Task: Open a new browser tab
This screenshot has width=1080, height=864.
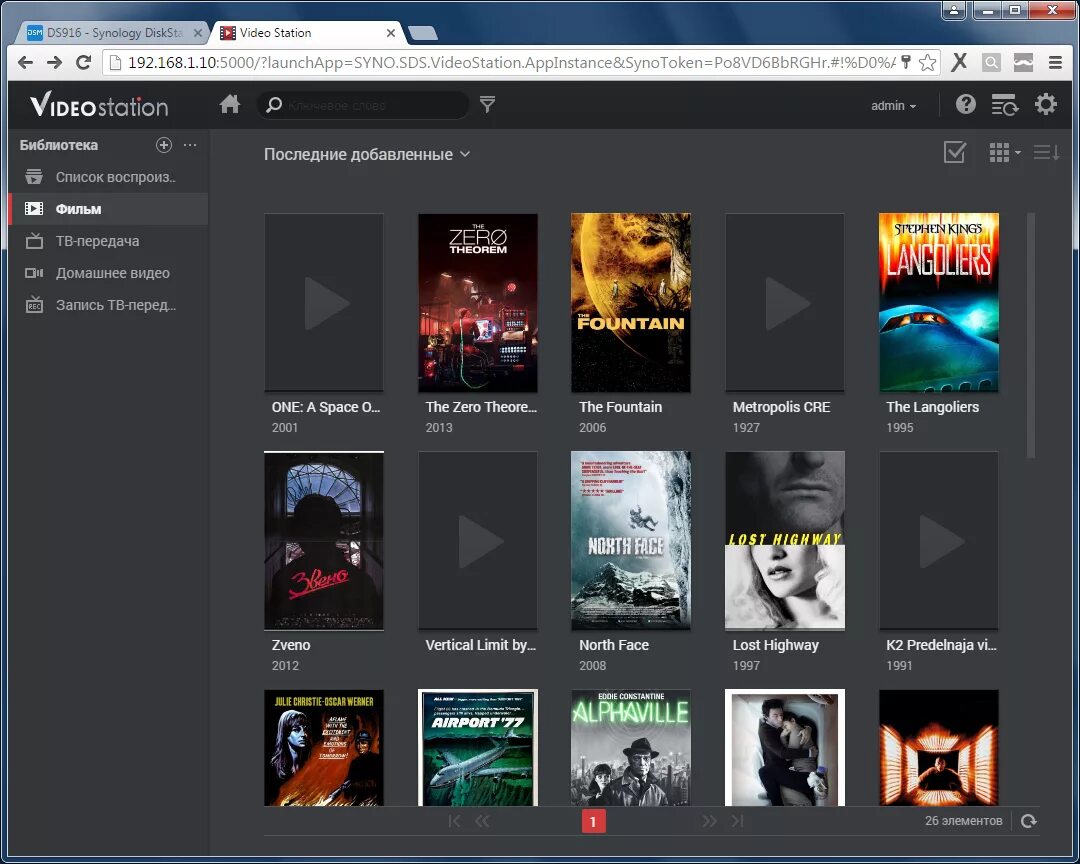Action: pos(423,32)
